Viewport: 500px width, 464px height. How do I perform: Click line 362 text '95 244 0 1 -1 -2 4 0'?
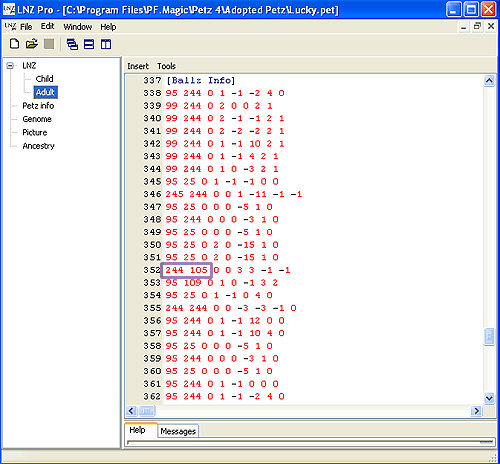pyautogui.click(x=225, y=396)
